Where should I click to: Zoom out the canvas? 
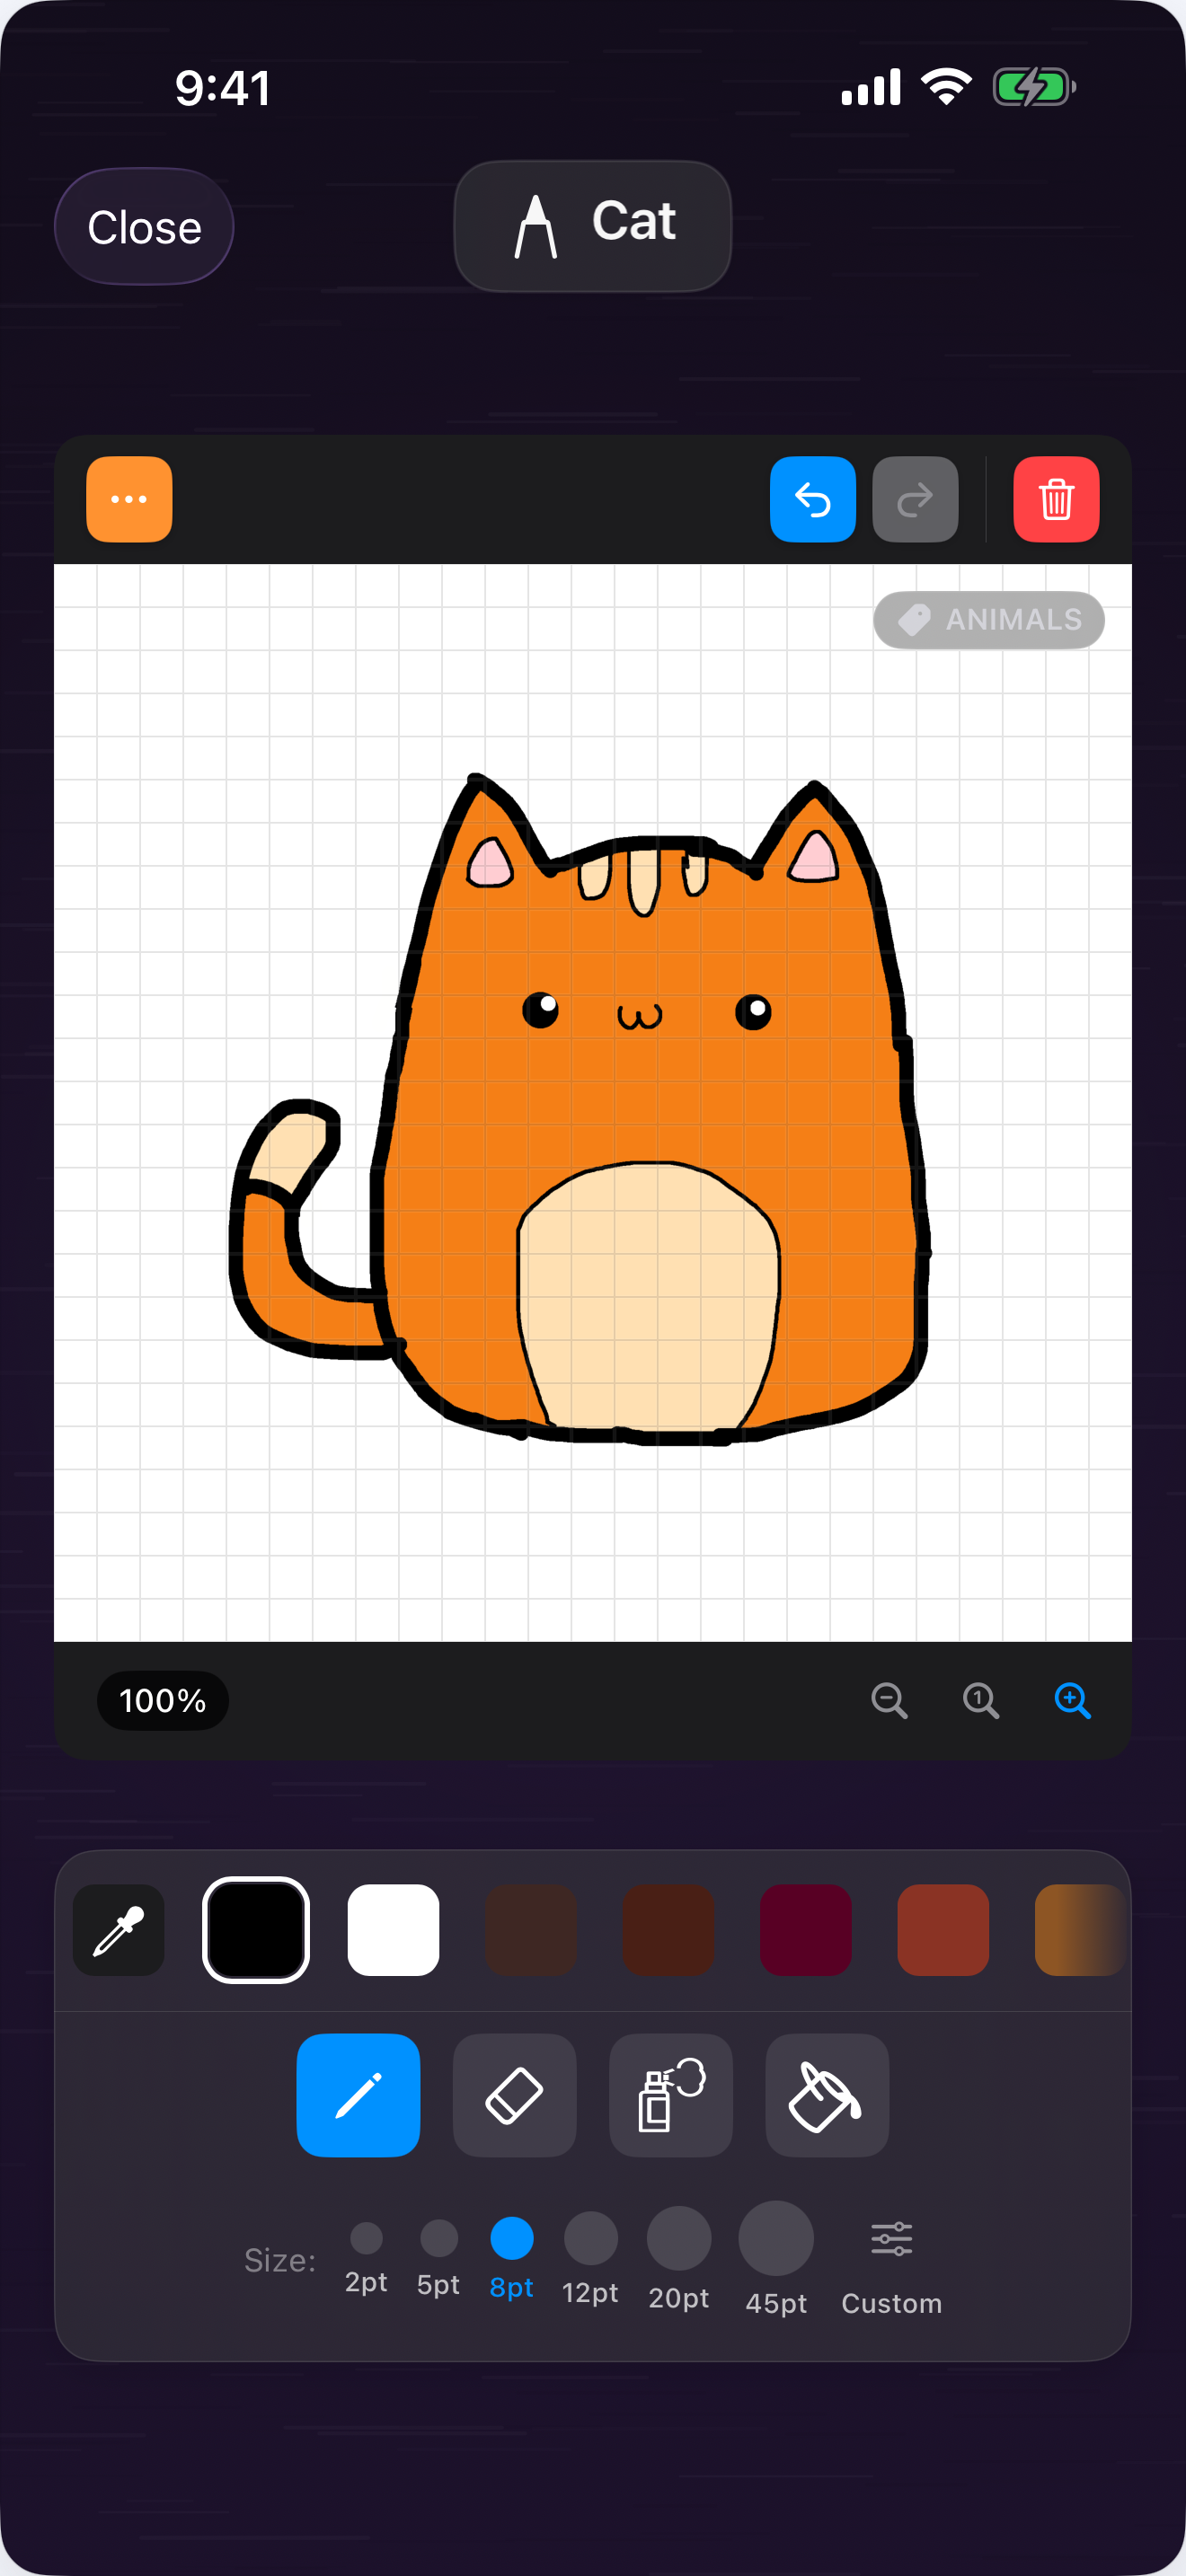[889, 1700]
